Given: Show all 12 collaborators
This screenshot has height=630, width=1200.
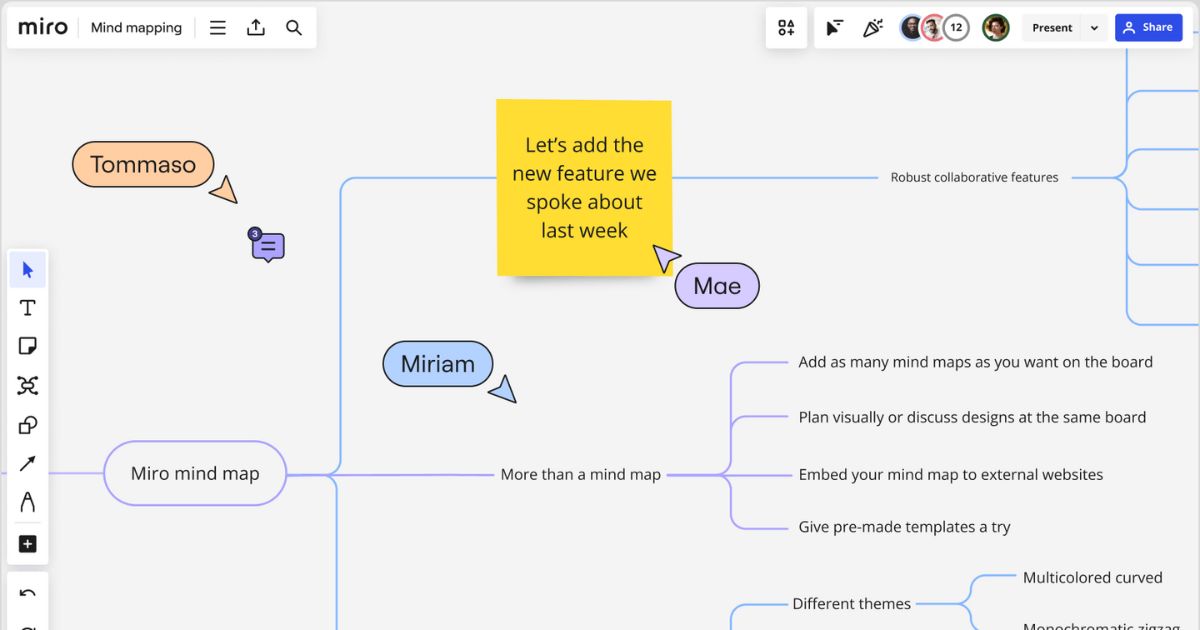Looking at the screenshot, I should pos(956,28).
